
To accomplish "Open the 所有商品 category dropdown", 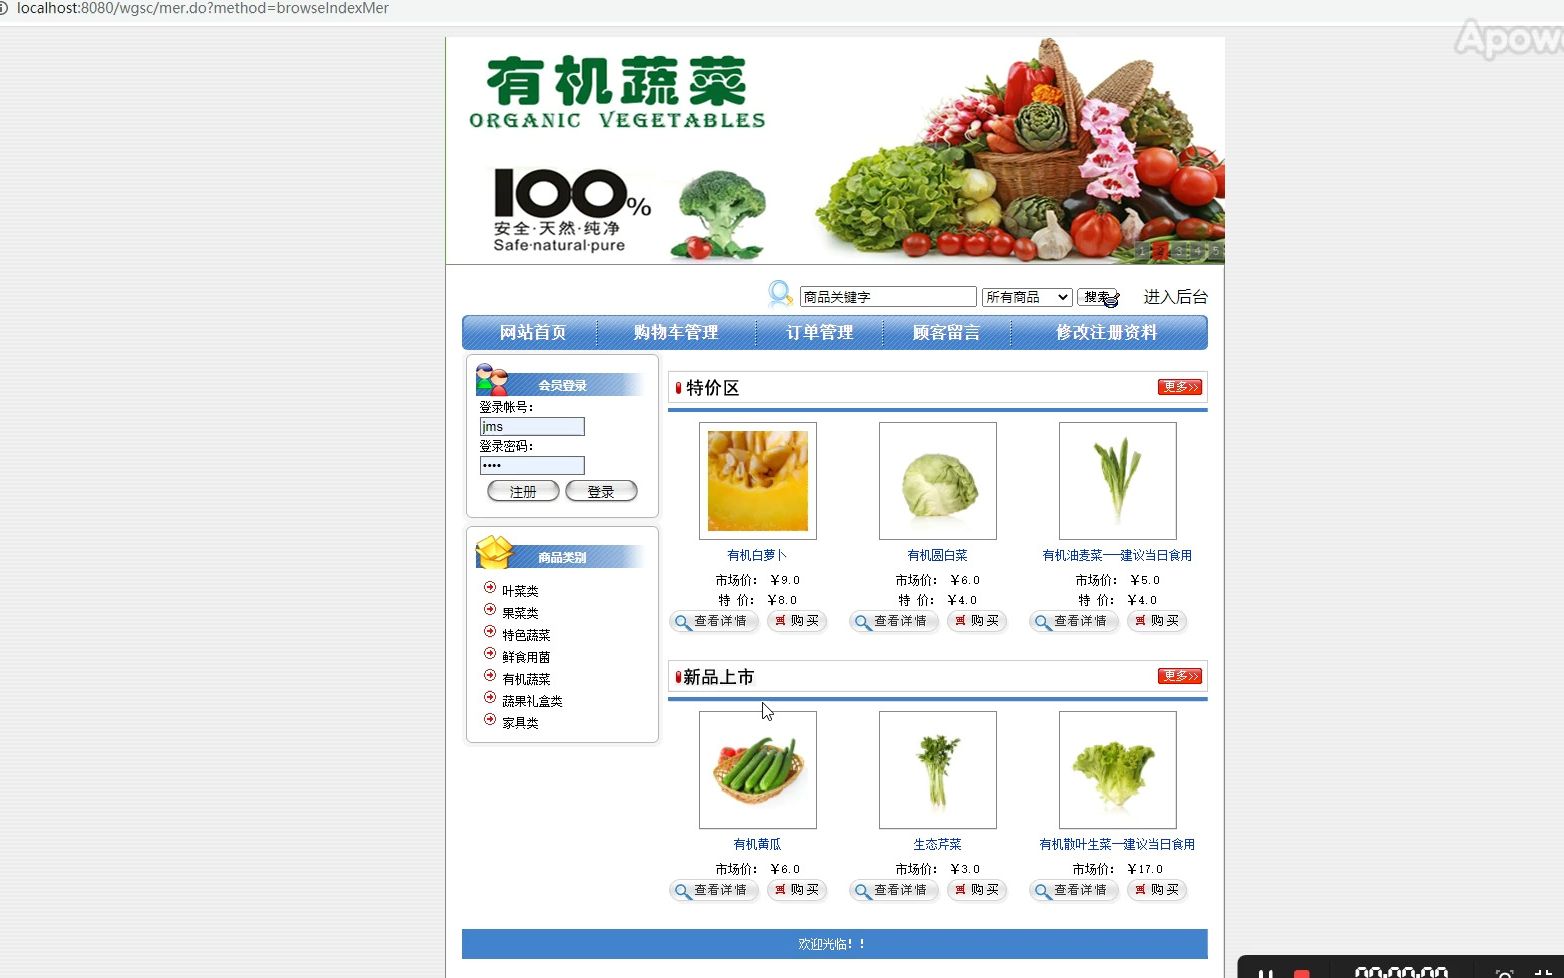I will (x=1027, y=297).
